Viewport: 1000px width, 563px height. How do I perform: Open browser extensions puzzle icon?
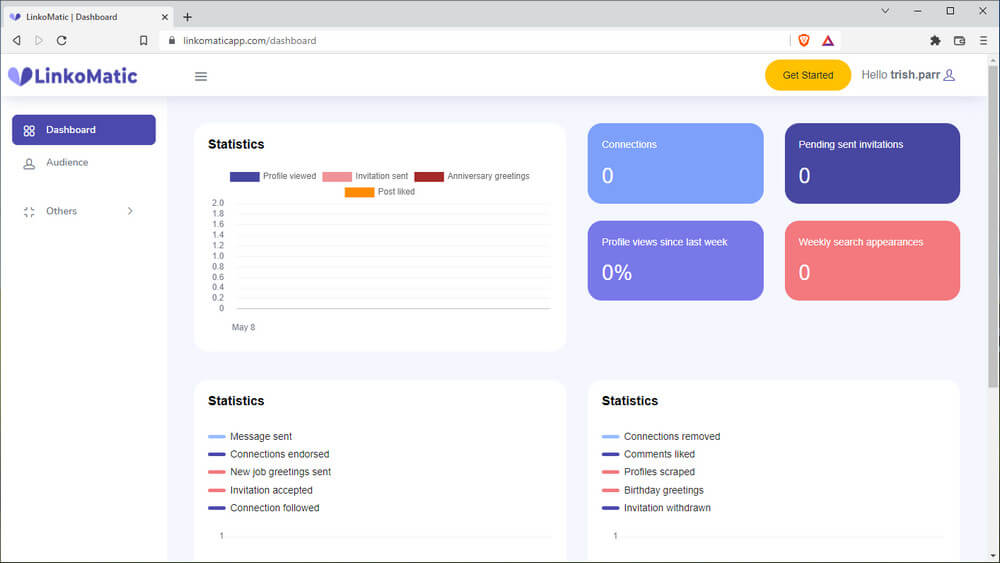point(935,41)
